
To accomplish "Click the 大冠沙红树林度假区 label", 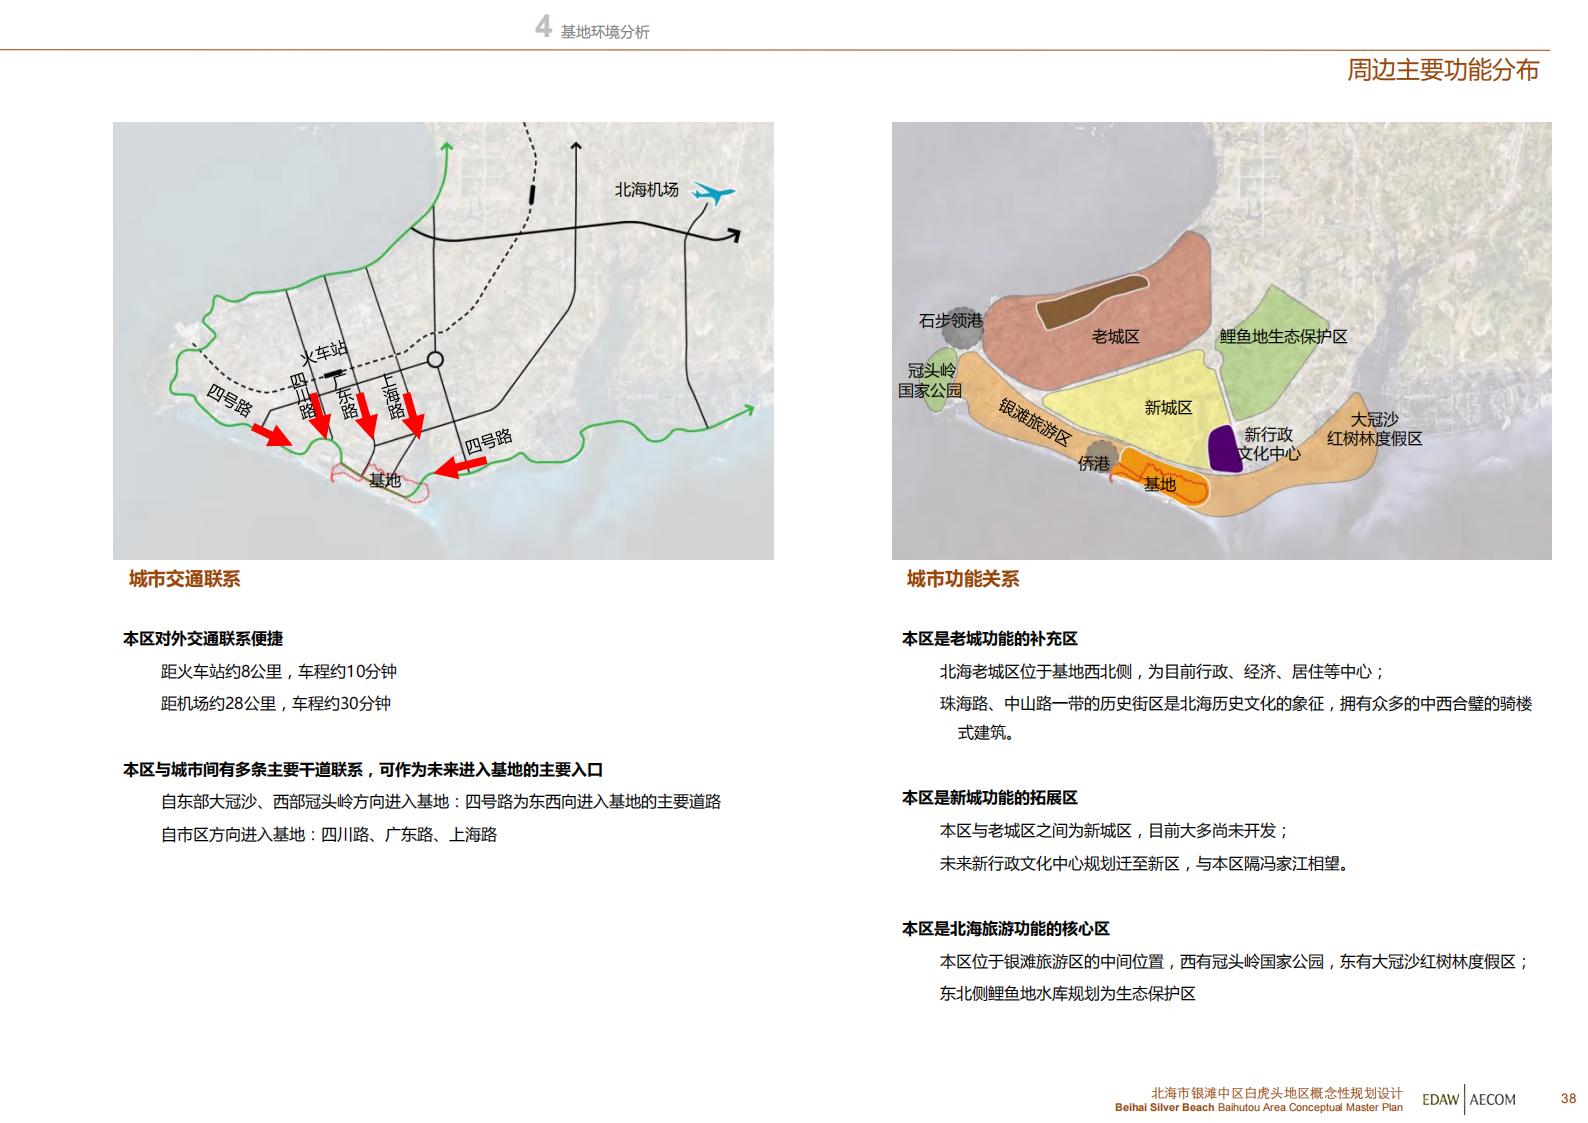I will pos(1374,429).
